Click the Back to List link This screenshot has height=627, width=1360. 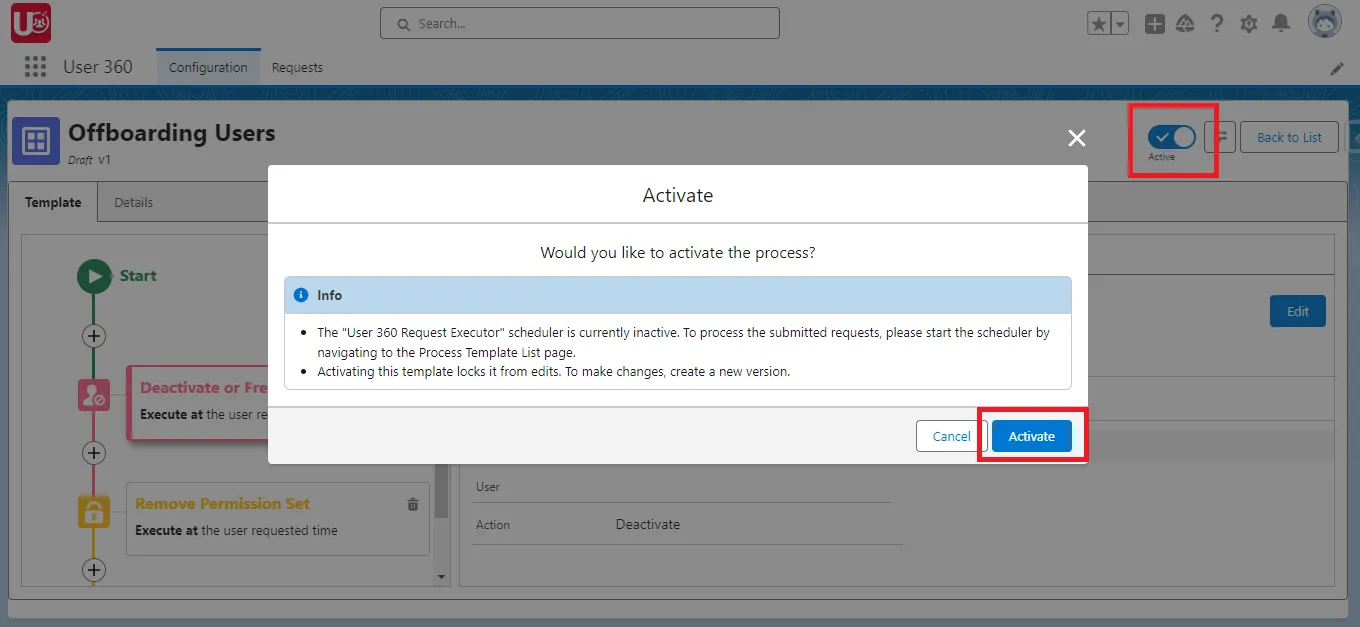(1289, 137)
